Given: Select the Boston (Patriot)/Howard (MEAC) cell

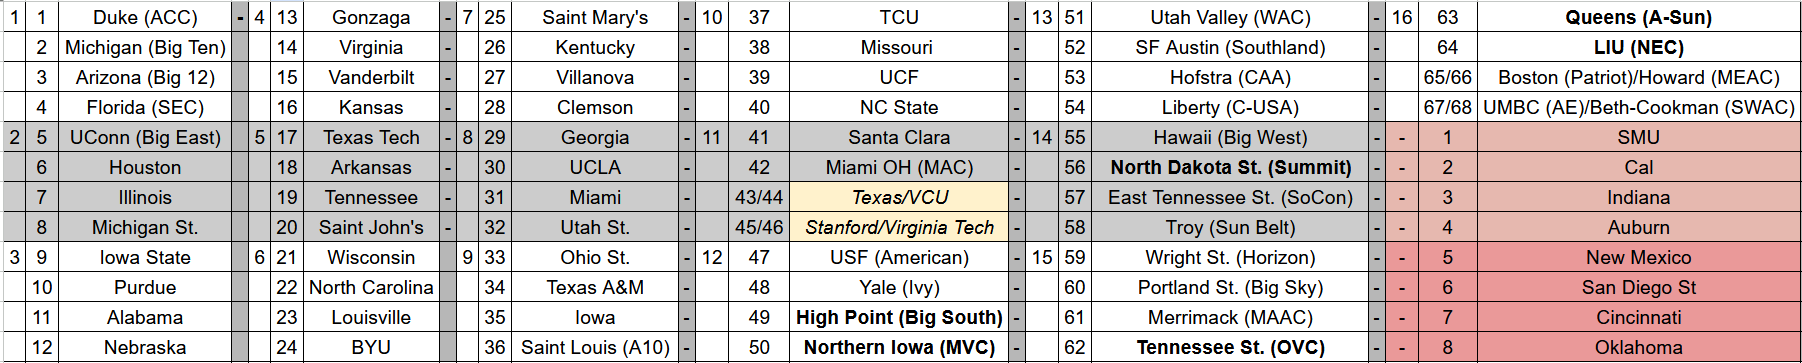Looking at the screenshot, I should pos(1638,77).
